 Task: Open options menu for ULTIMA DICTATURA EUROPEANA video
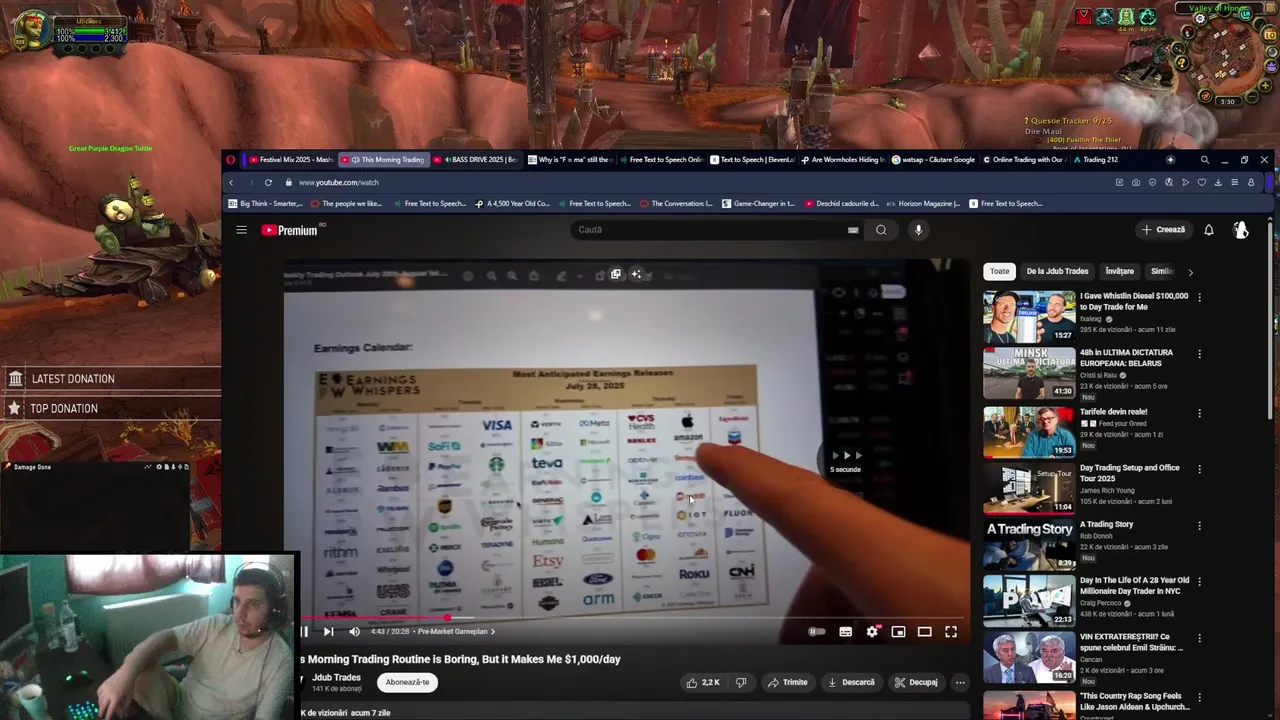pyautogui.click(x=1199, y=354)
